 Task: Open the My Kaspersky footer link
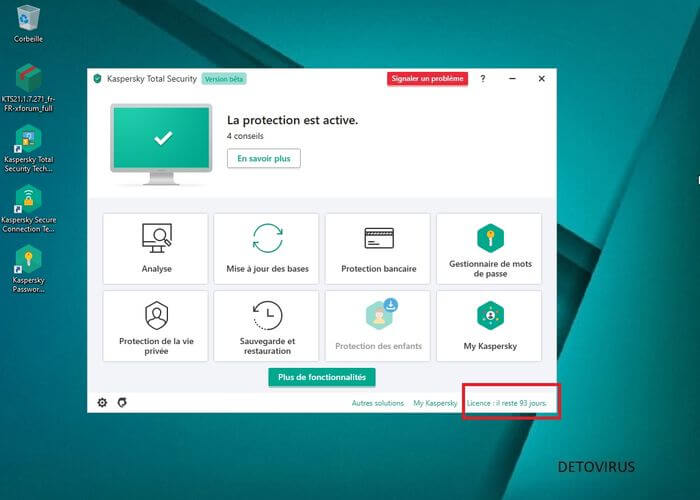tap(435, 403)
